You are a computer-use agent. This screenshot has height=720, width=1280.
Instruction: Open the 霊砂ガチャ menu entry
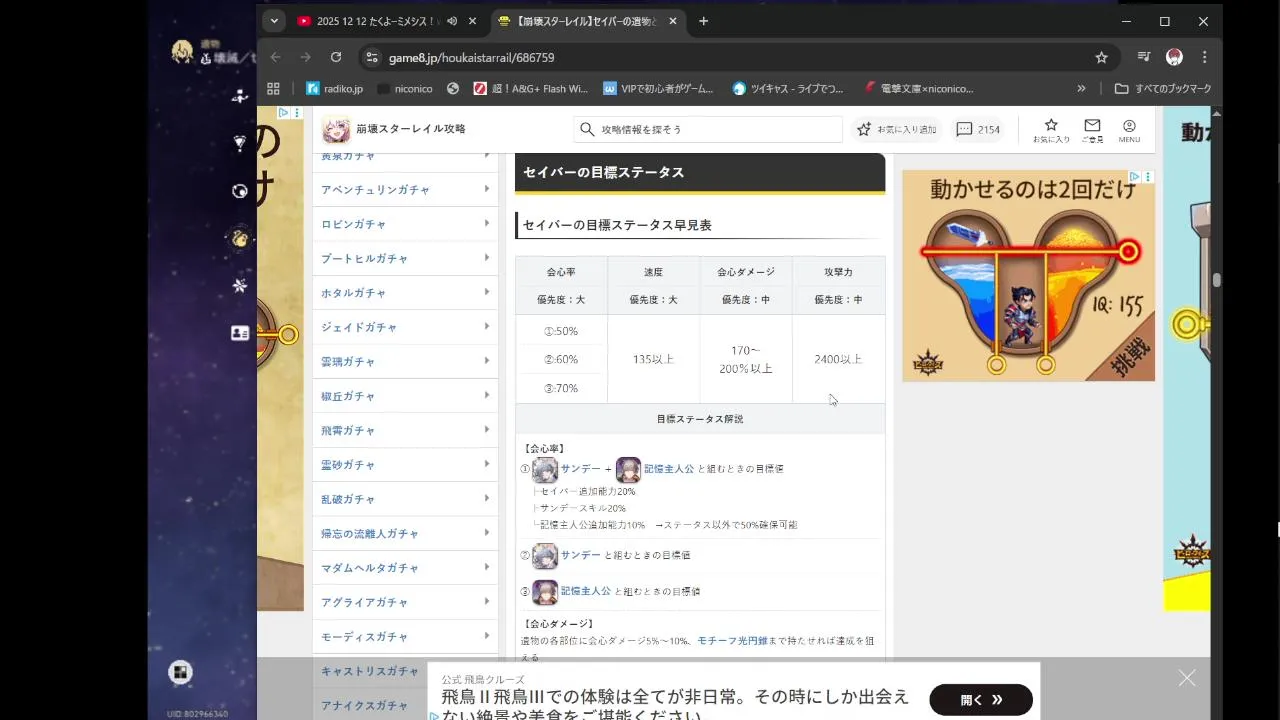[x=405, y=465]
